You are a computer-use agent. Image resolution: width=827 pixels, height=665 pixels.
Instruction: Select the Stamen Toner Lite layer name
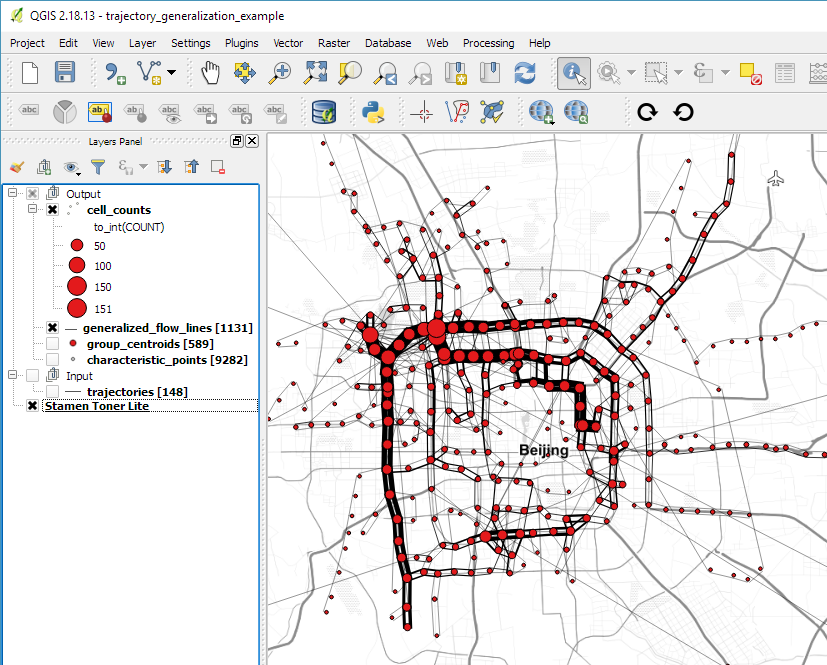[x=96, y=406]
